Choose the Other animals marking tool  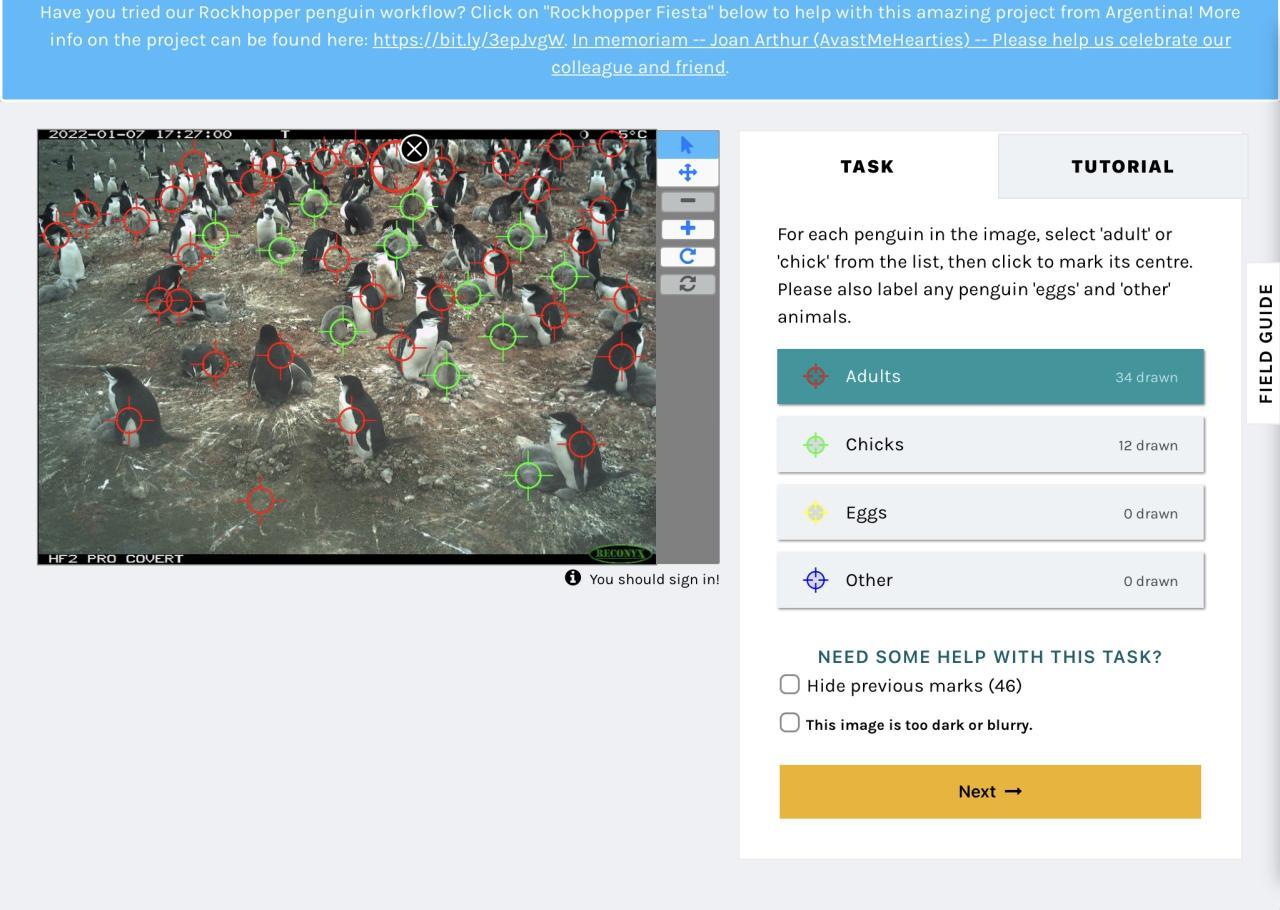click(990, 580)
